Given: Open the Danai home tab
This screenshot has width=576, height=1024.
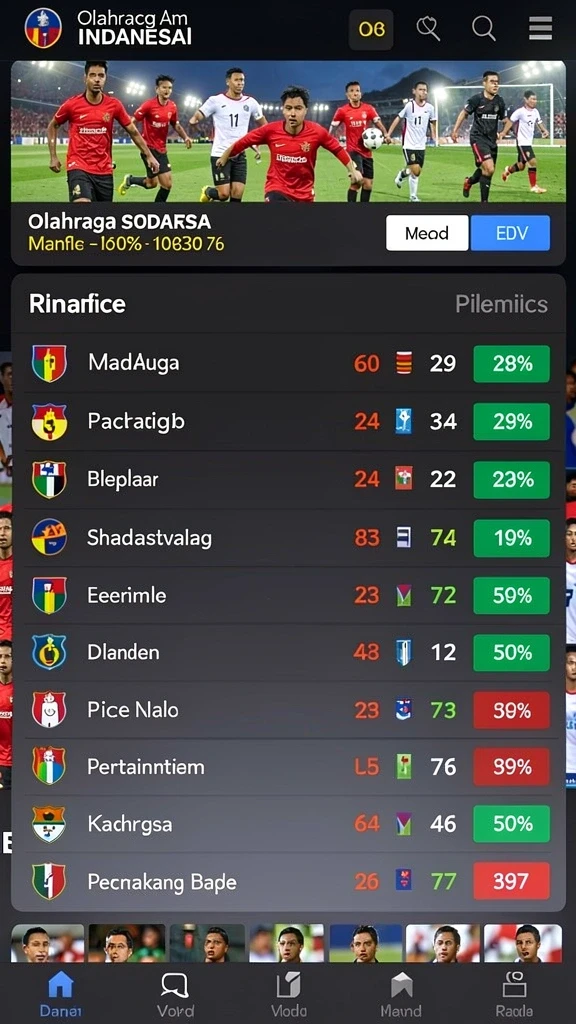Looking at the screenshot, I should [x=61, y=993].
